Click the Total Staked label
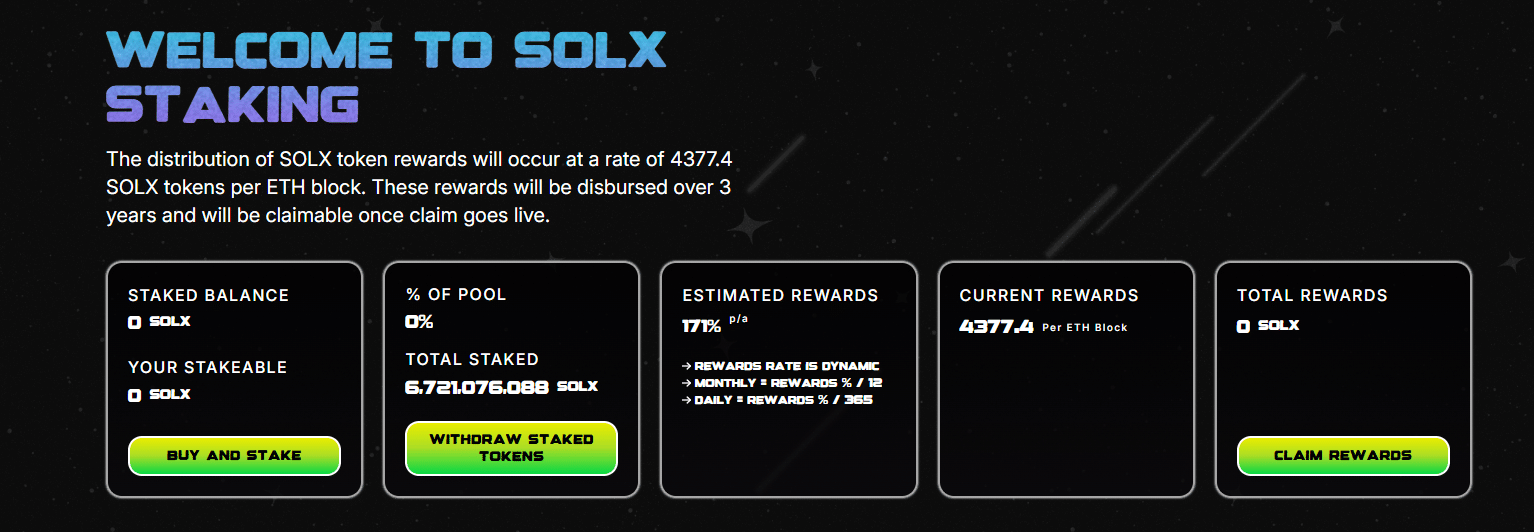This screenshot has width=1534, height=532. pos(472,359)
